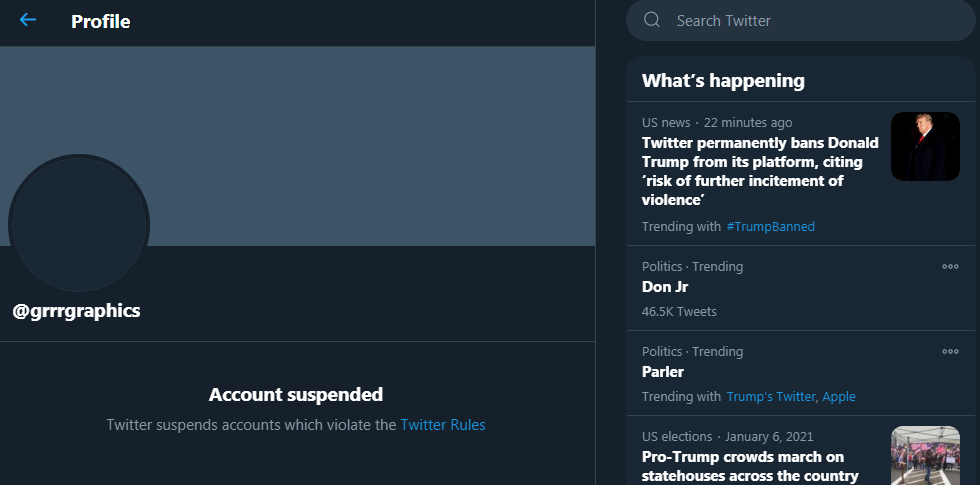Select the Don Jr trending topic
The width and height of the screenshot is (980, 485).
665,287
